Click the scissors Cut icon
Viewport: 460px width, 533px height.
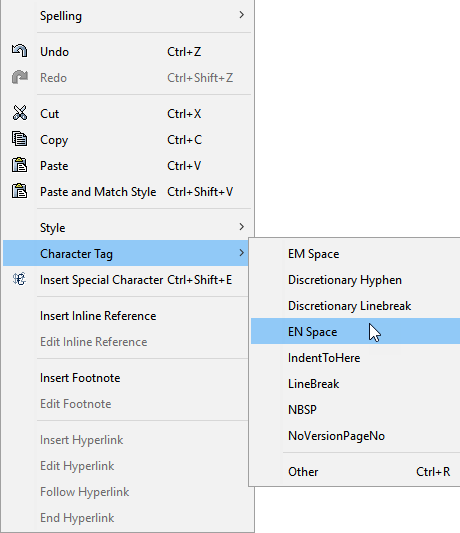click(20, 113)
